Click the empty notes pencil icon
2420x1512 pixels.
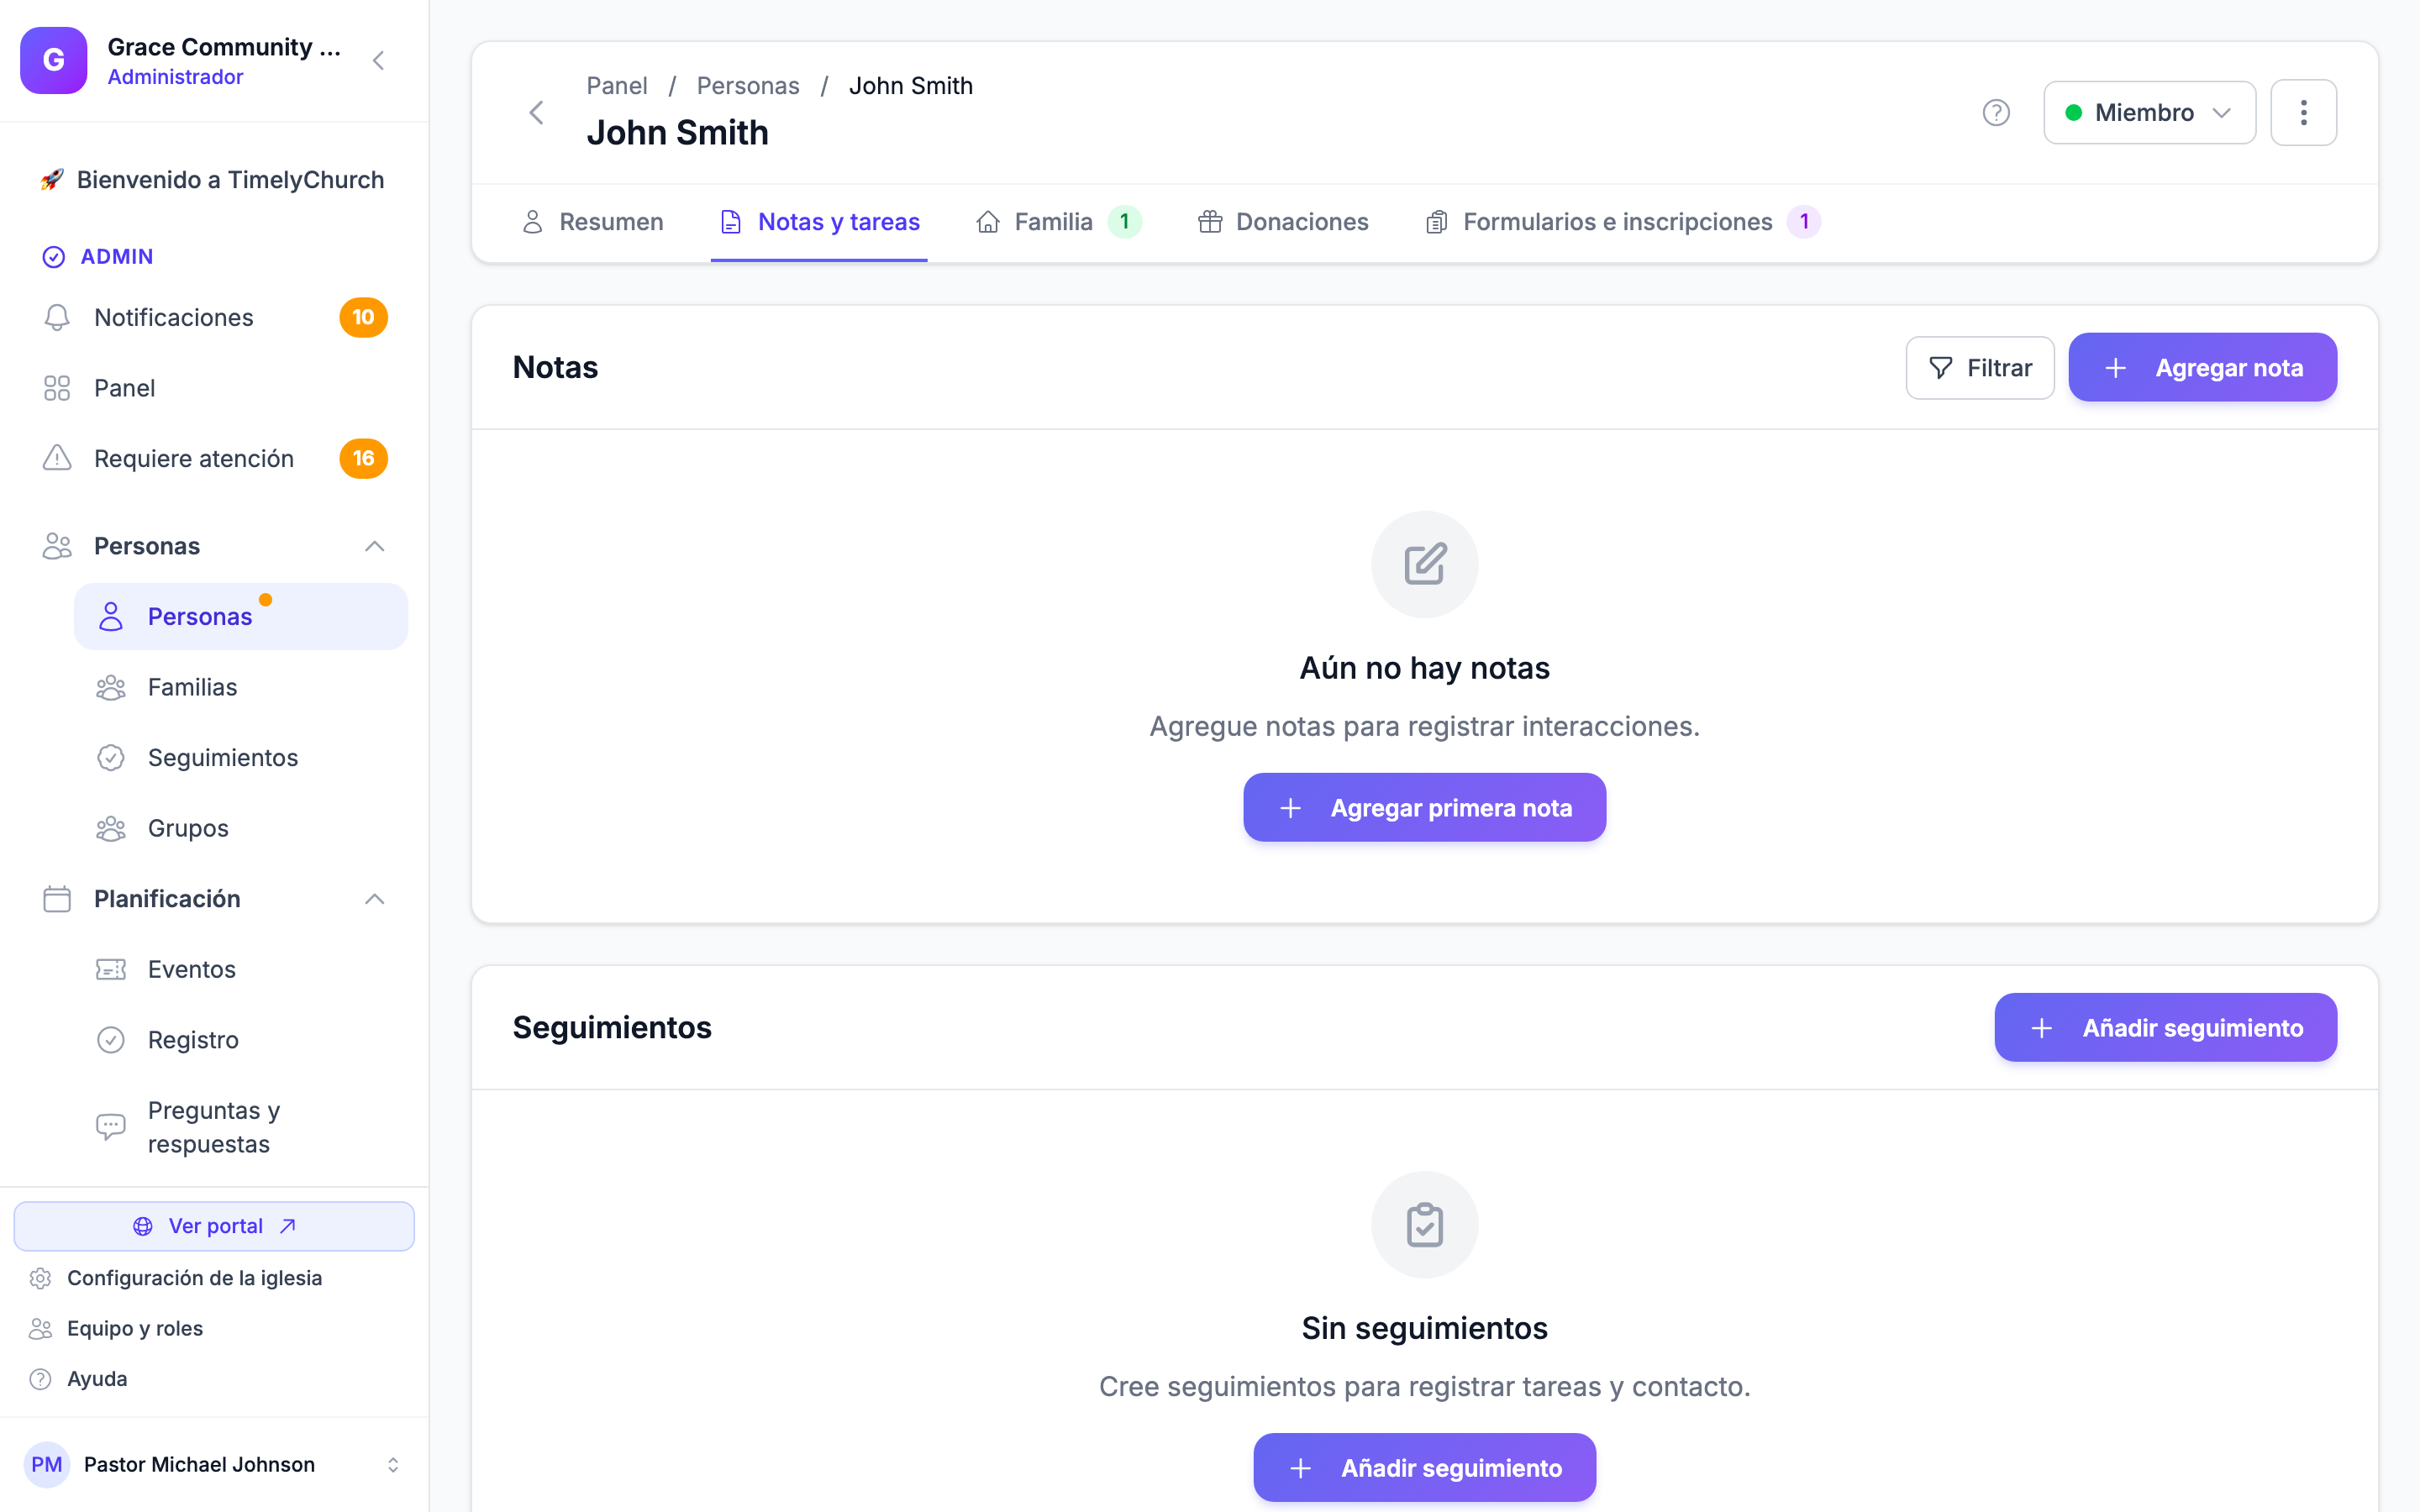pyautogui.click(x=1424, y=564)
